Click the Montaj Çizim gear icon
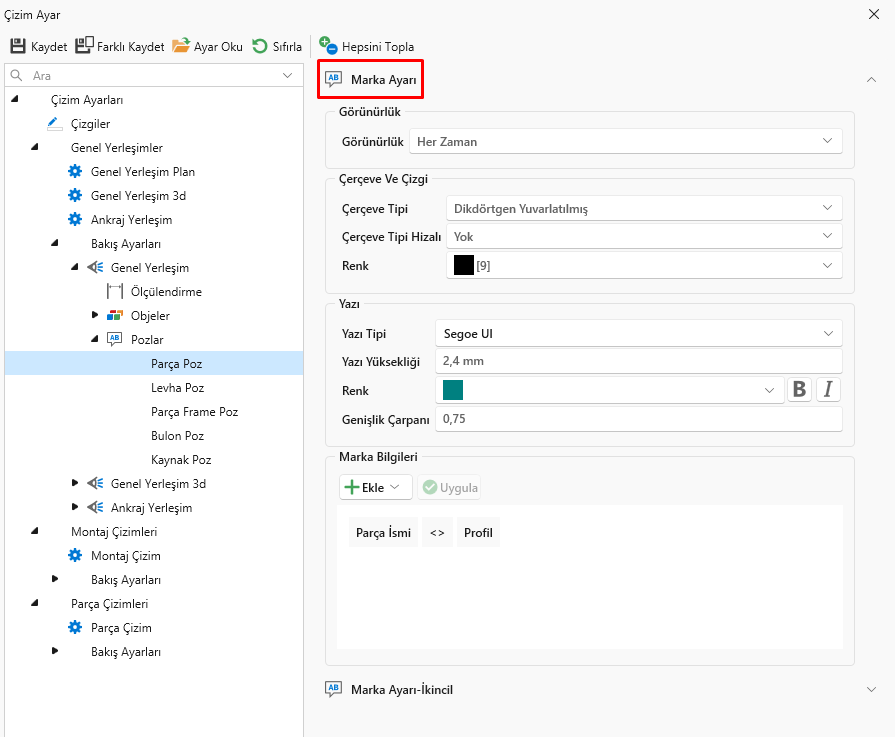 75,556
